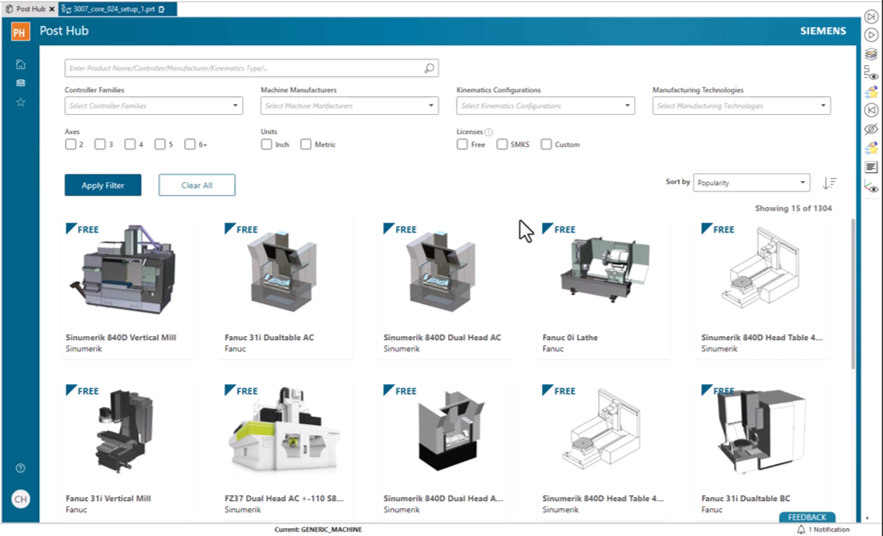883x536 pixels.
Task: Click the Fanuc 31i Vertical Mill title
Action: [x=108, y=499]
